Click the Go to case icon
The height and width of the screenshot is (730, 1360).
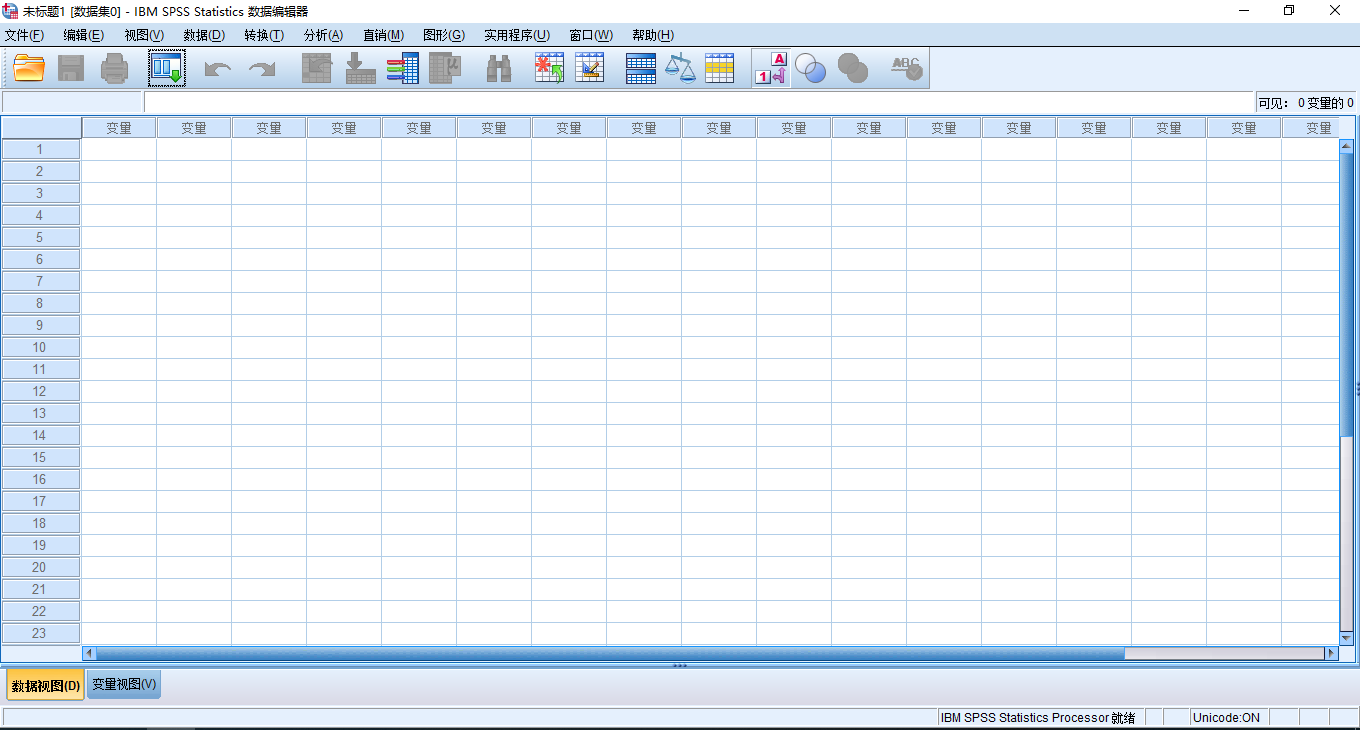[317, 68]
